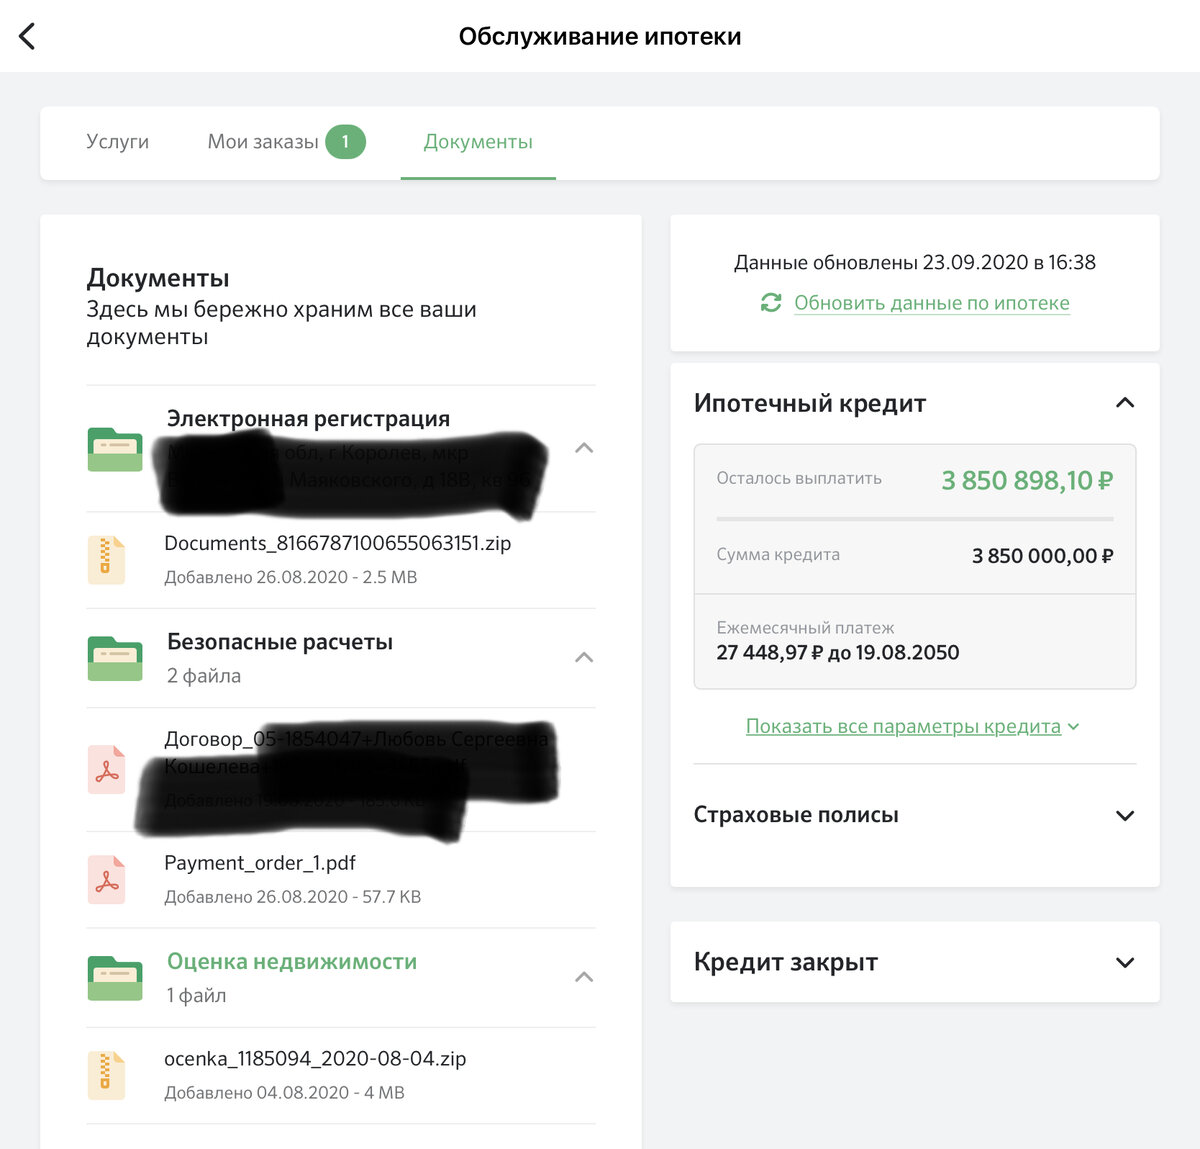The image size is (1200, 1149).
Task: Collapse the Электронная регистрация section chevron
Action: pyautogui.click(x=583, y=448)
